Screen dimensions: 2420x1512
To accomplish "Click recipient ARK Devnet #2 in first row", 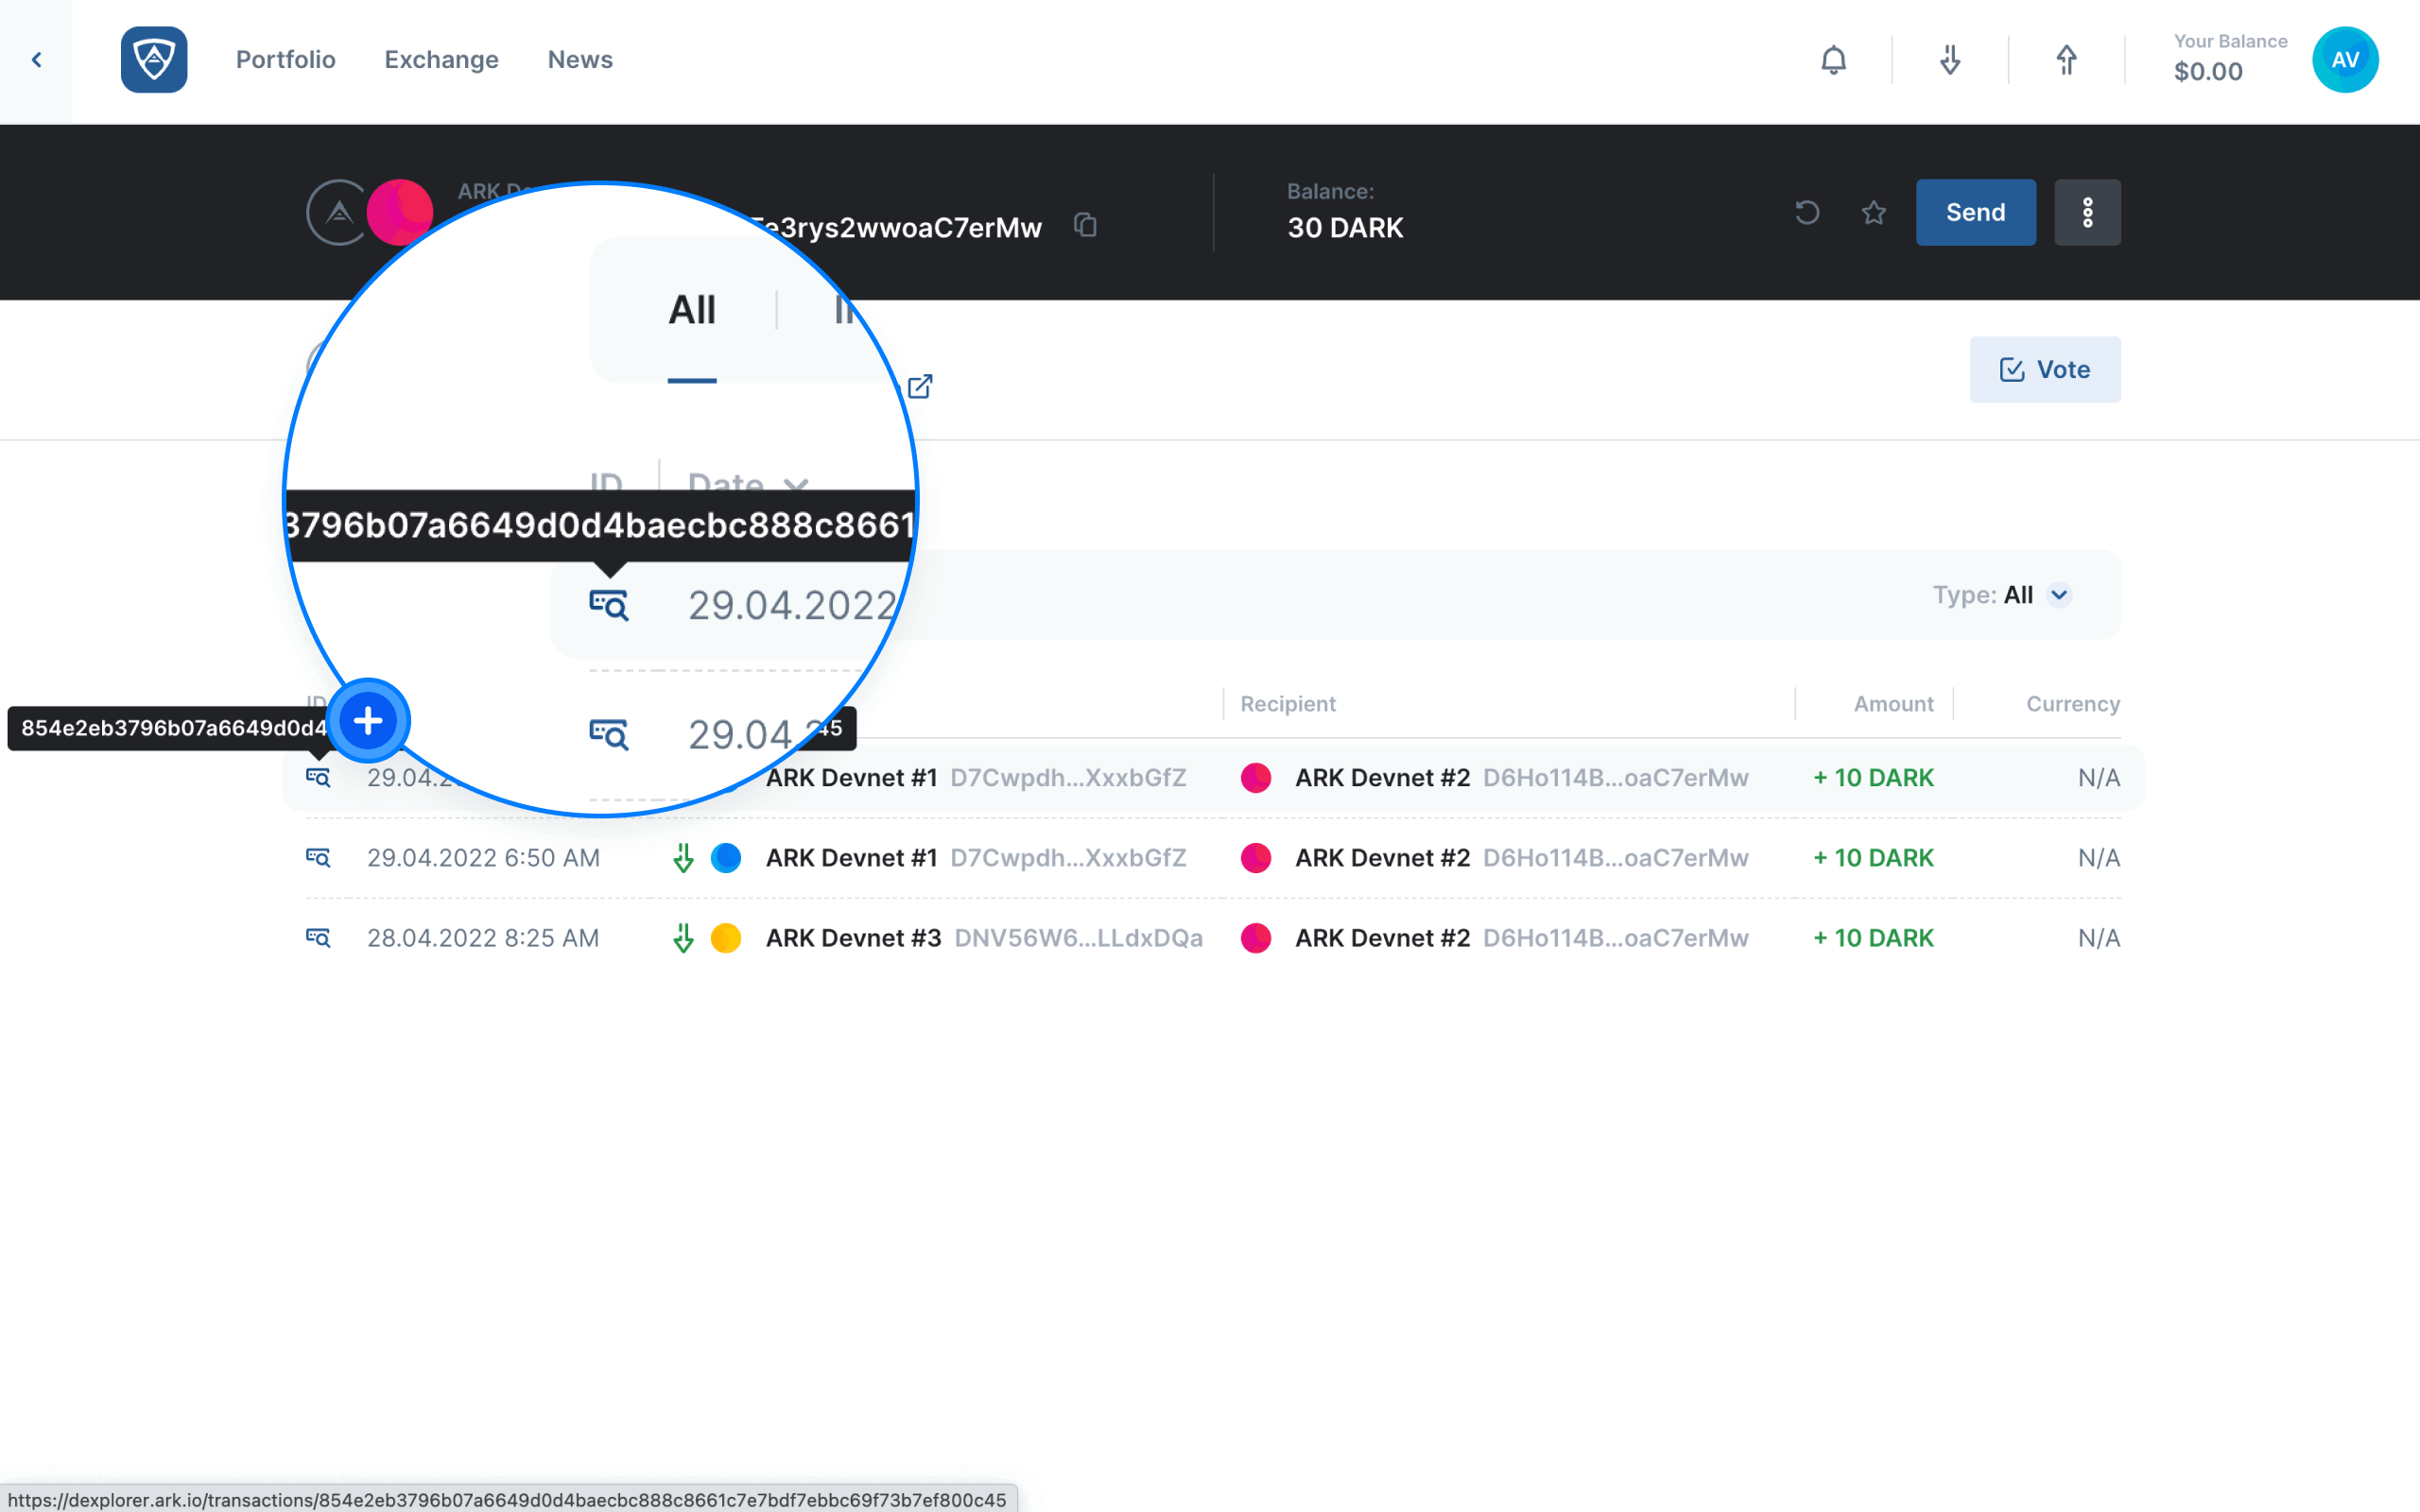I will 1521,777.
